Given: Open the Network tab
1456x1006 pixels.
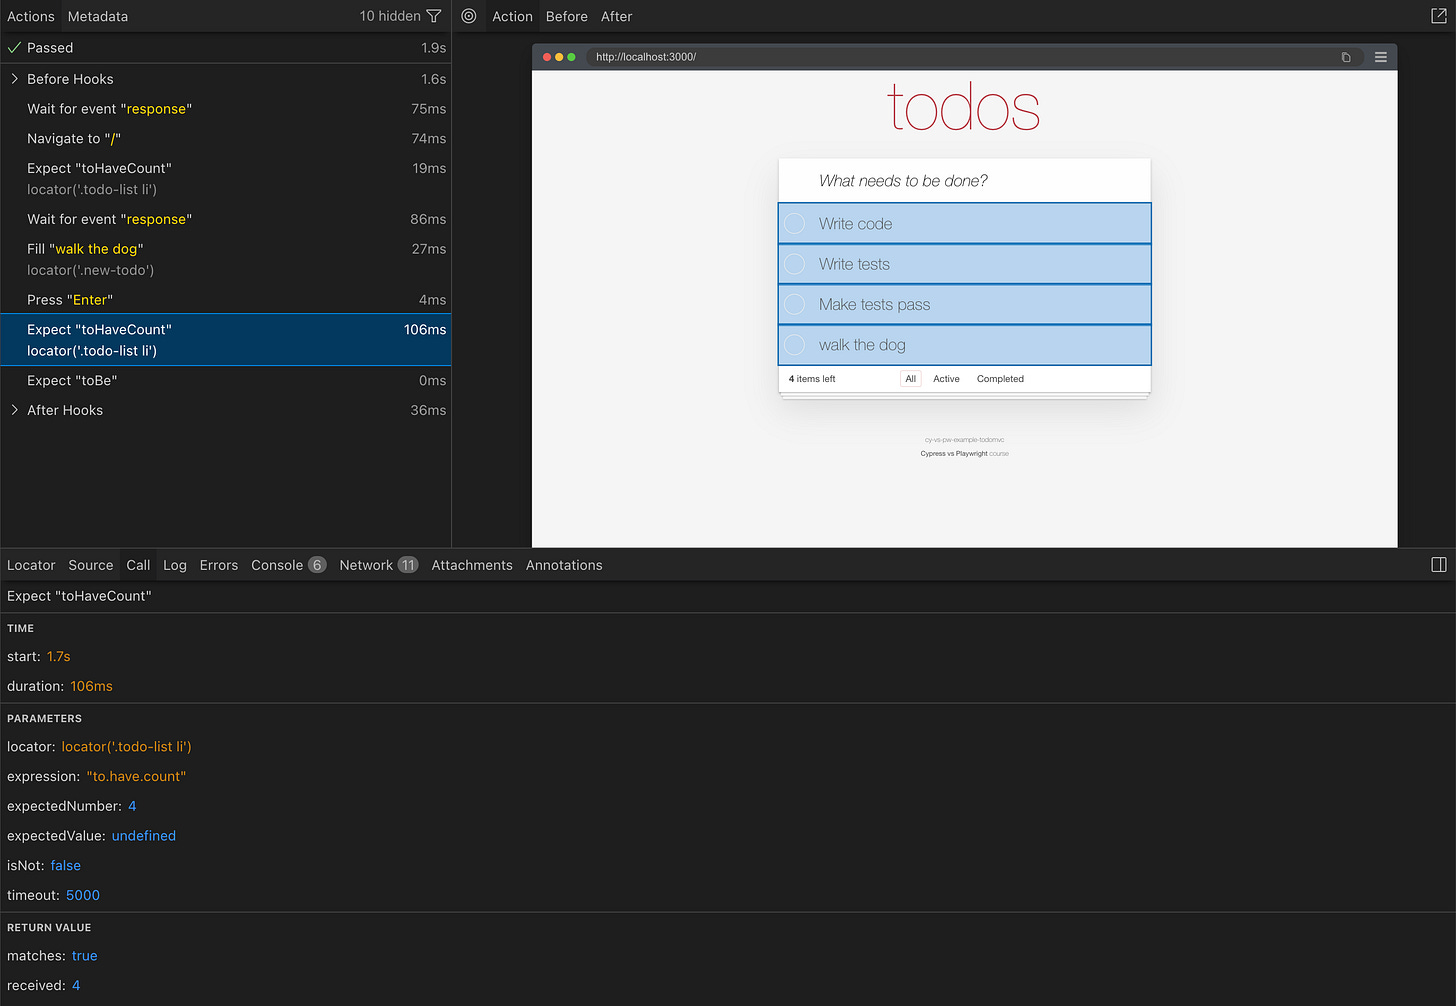Looking at the screenshot, I should pos(378,565).
